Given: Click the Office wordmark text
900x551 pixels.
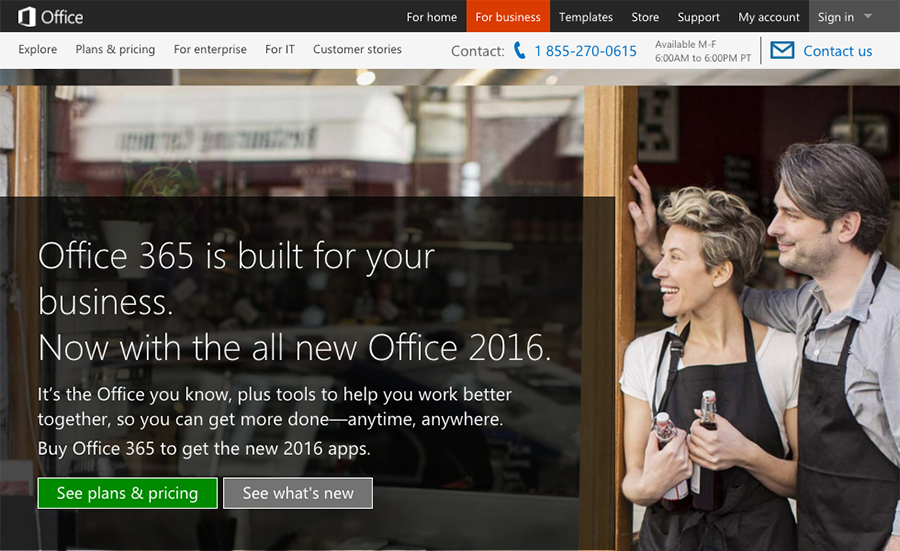Looking at the screenshot, I should tap(62, 17).
